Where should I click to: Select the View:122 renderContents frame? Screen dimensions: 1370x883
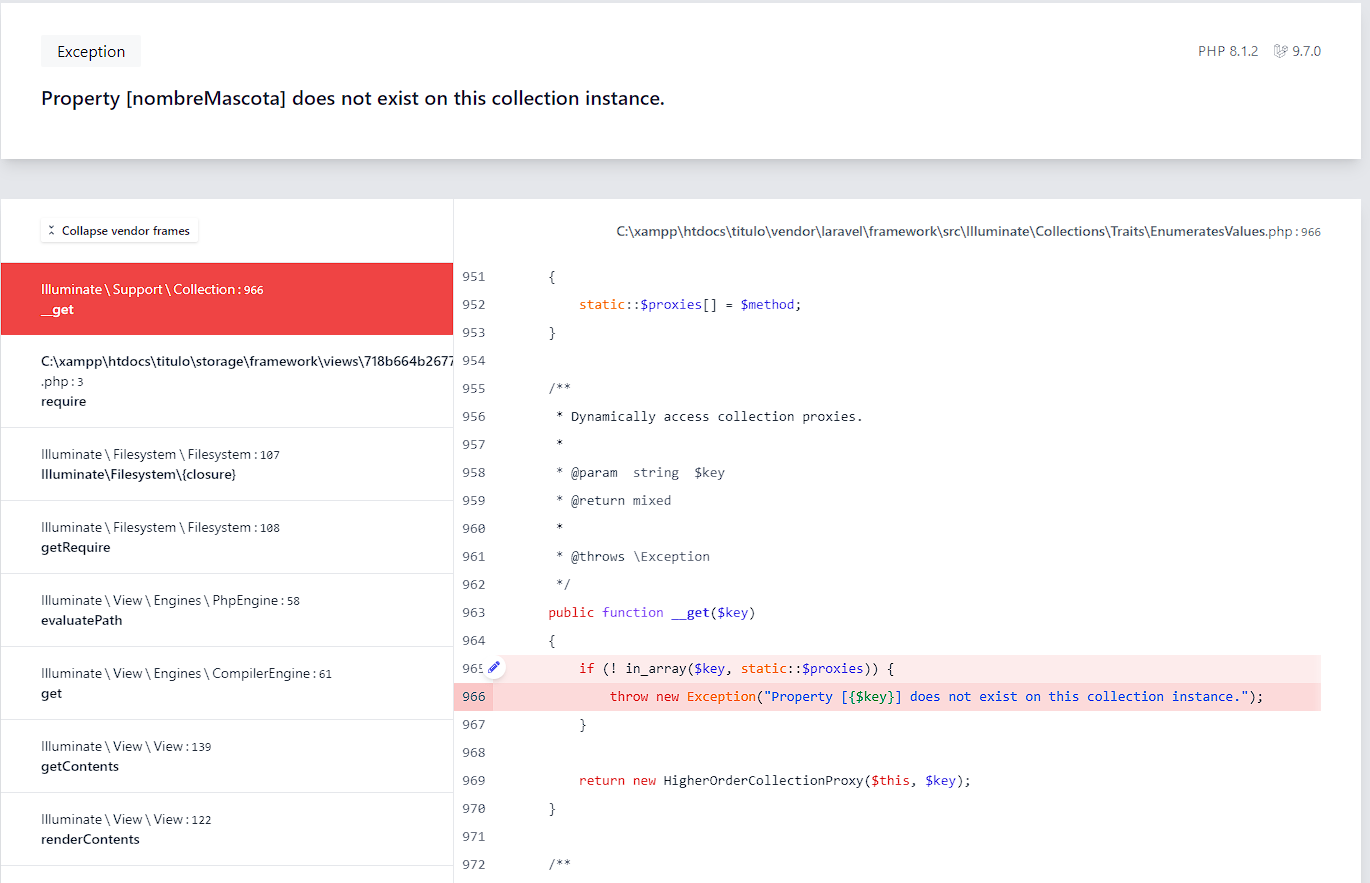click(227, 829)
